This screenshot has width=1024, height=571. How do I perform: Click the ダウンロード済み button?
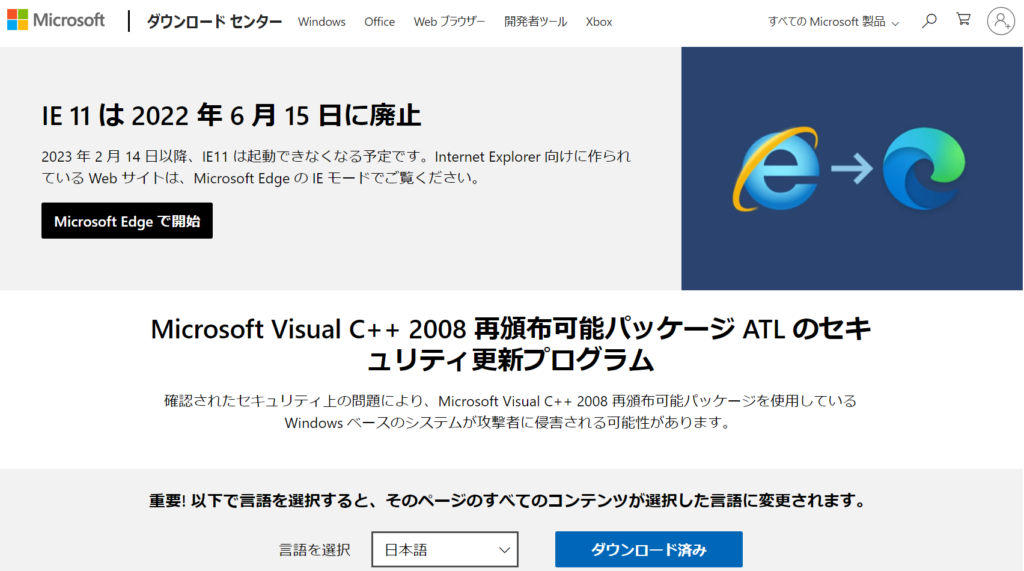pyautogui.click(x=648, y=549)
